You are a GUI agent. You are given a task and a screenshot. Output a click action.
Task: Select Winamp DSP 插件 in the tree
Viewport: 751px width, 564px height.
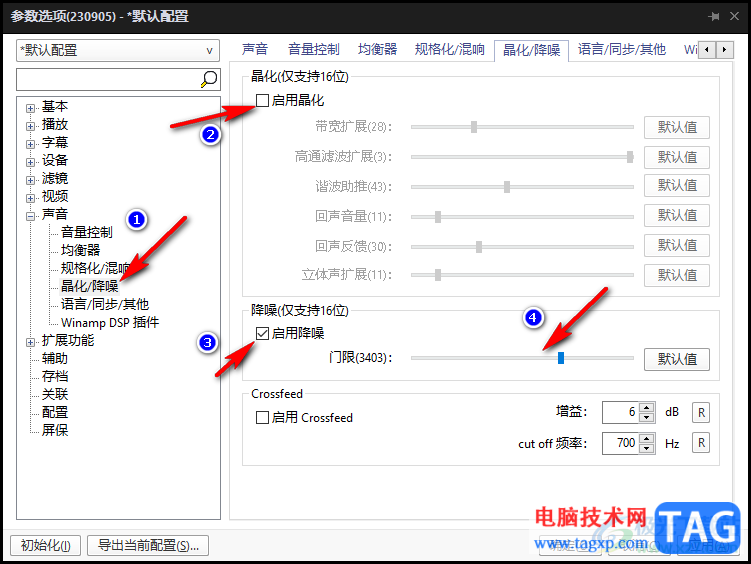tap(110, 322)
